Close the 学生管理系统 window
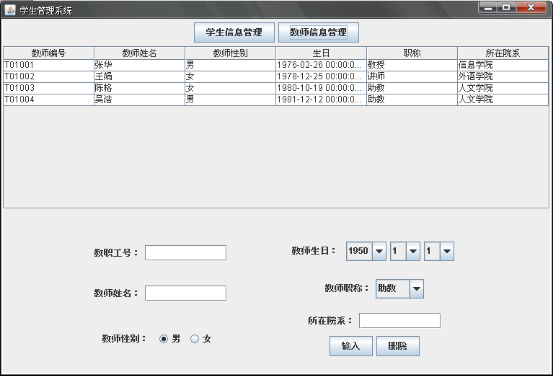 [x=531, y=7]
